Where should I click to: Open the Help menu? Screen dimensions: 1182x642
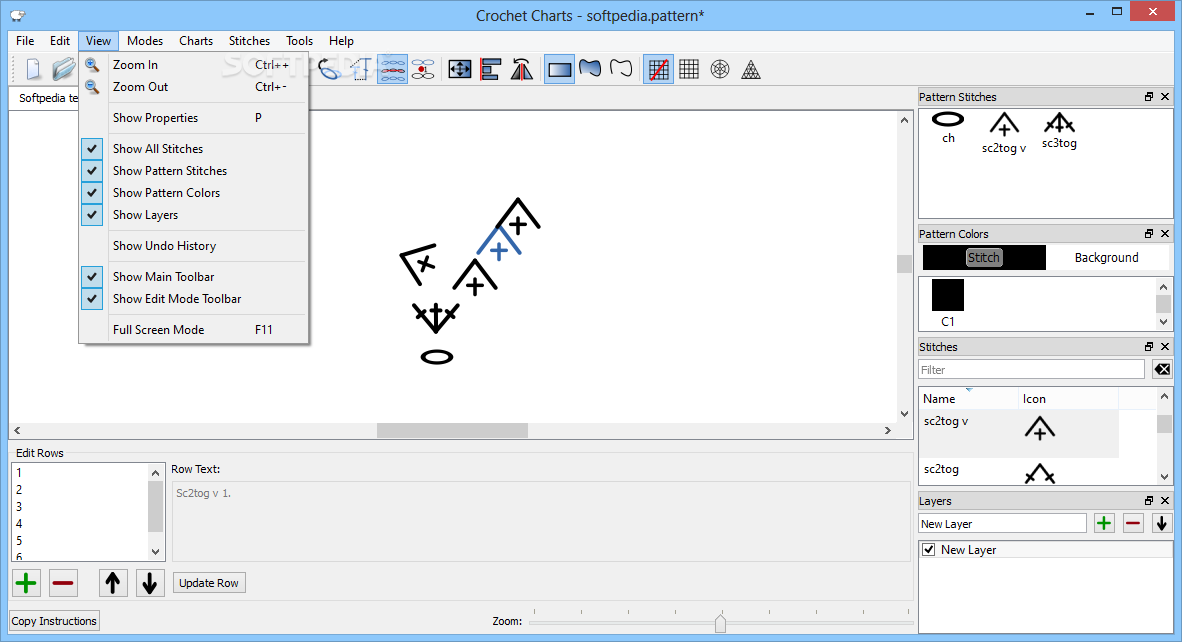[341, 41]
